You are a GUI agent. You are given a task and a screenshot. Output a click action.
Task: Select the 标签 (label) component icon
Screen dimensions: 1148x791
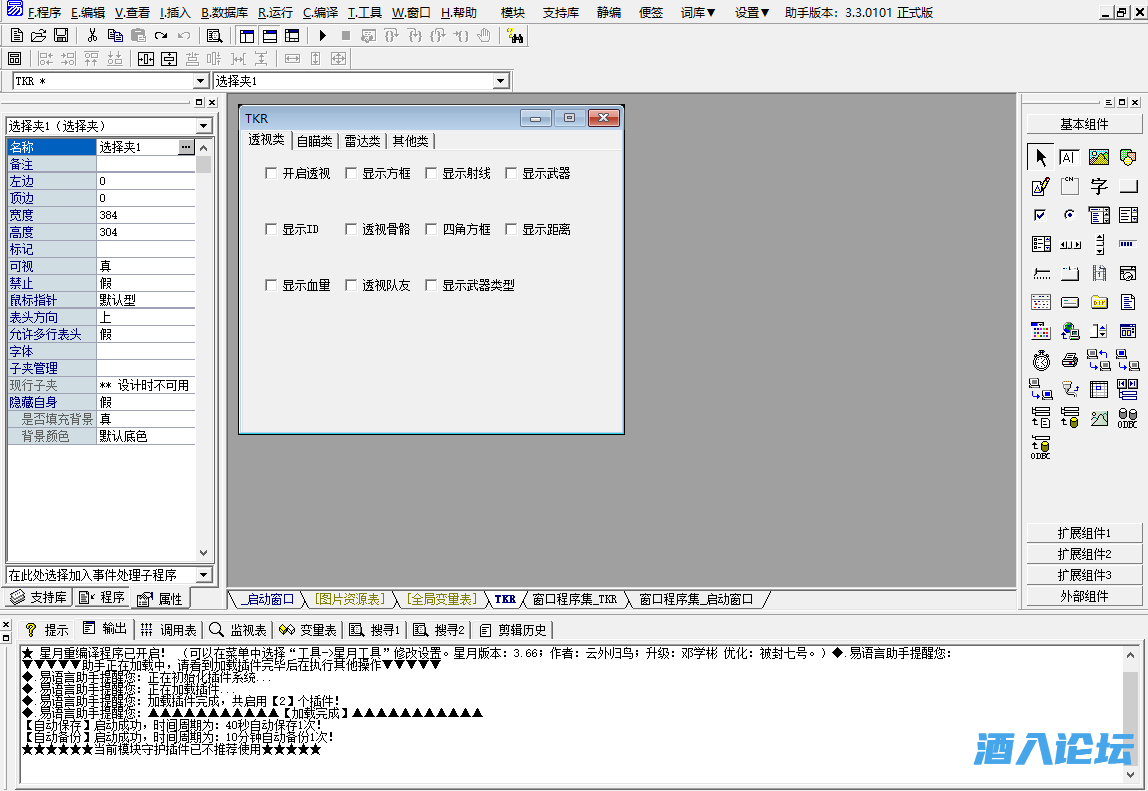[1069, 155]
